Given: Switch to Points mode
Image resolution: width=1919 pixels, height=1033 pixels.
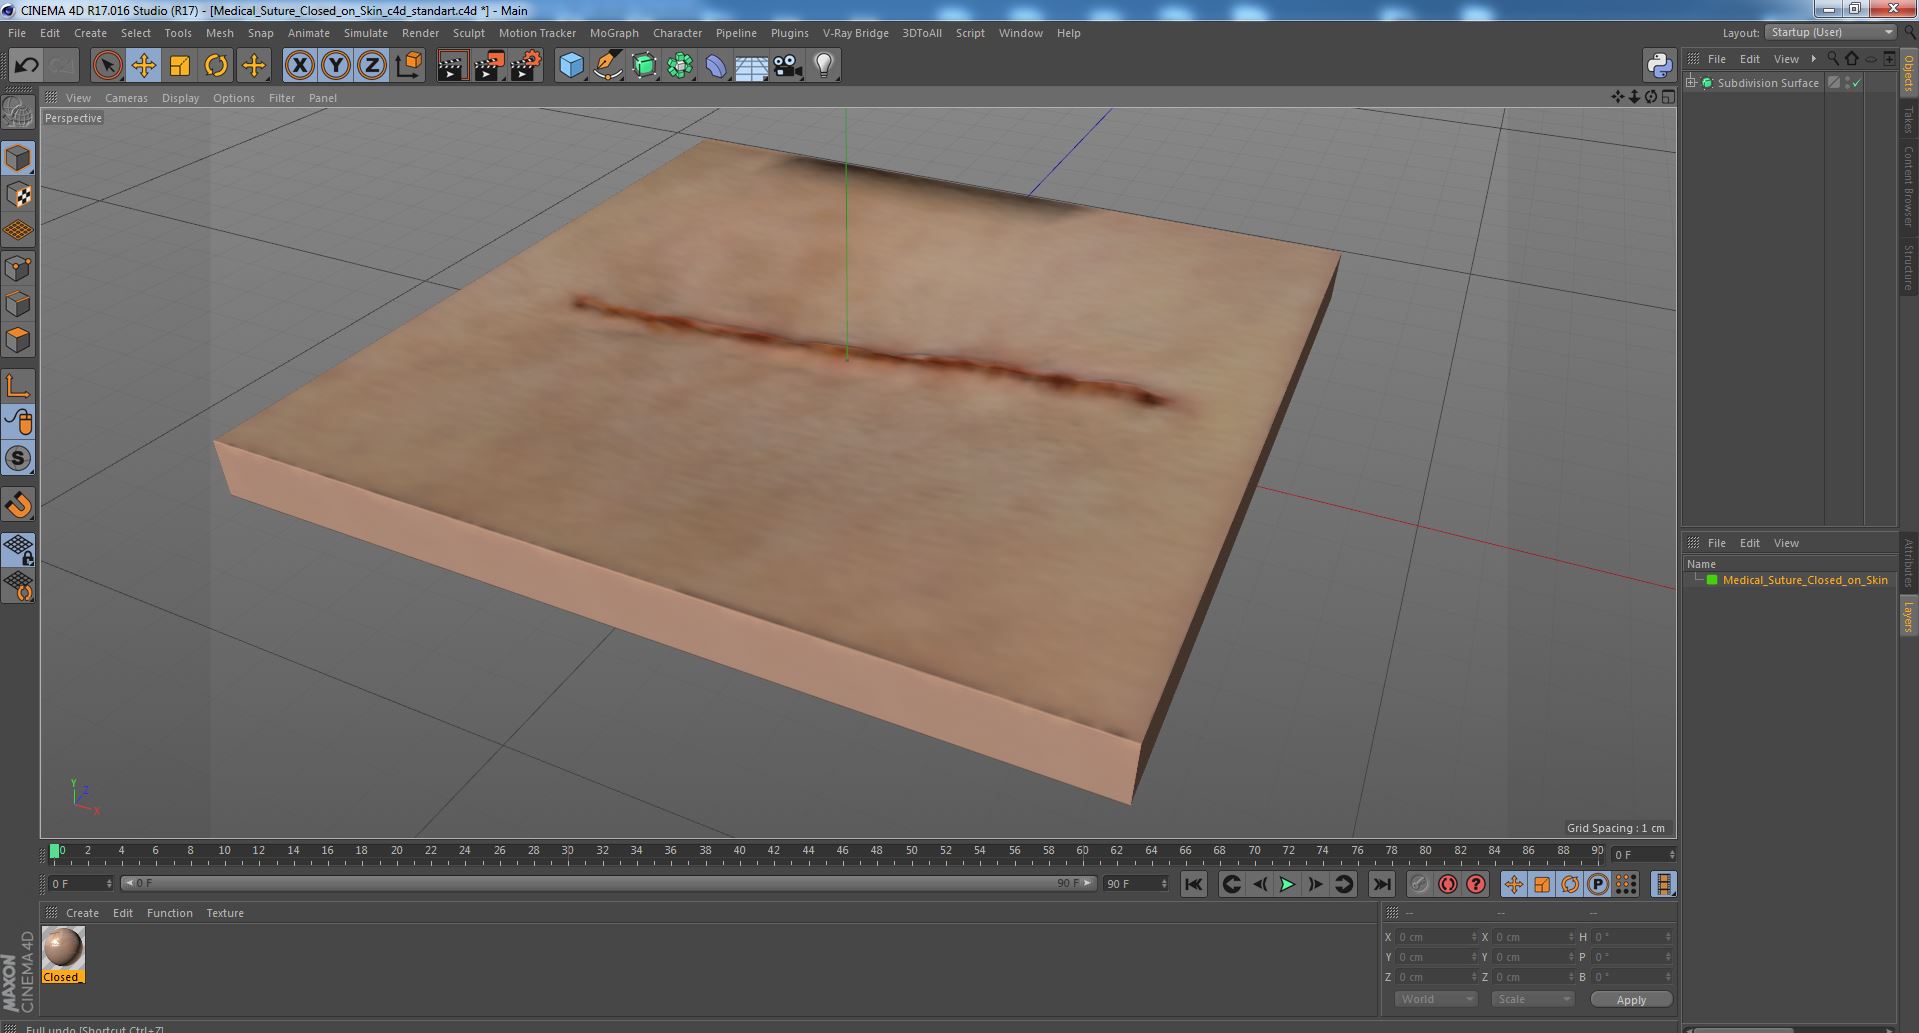Looking at the screenshot, I should (x=18, y=268).
